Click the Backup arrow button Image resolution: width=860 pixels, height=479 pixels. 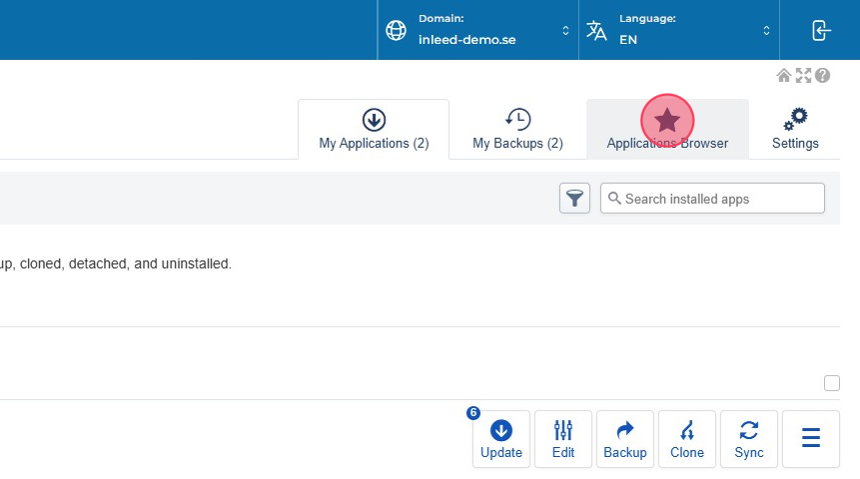point(625,439)
